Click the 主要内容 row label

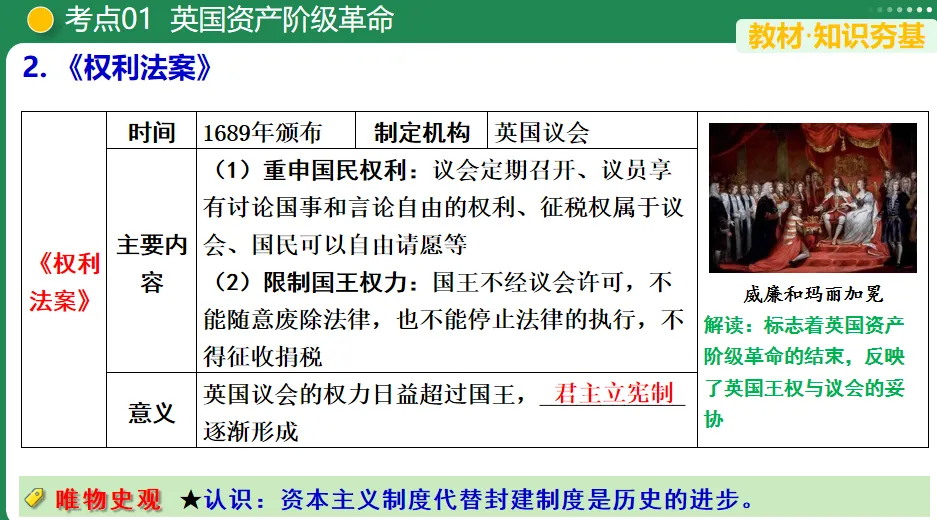pyautogui.click(x=152, y=263)
